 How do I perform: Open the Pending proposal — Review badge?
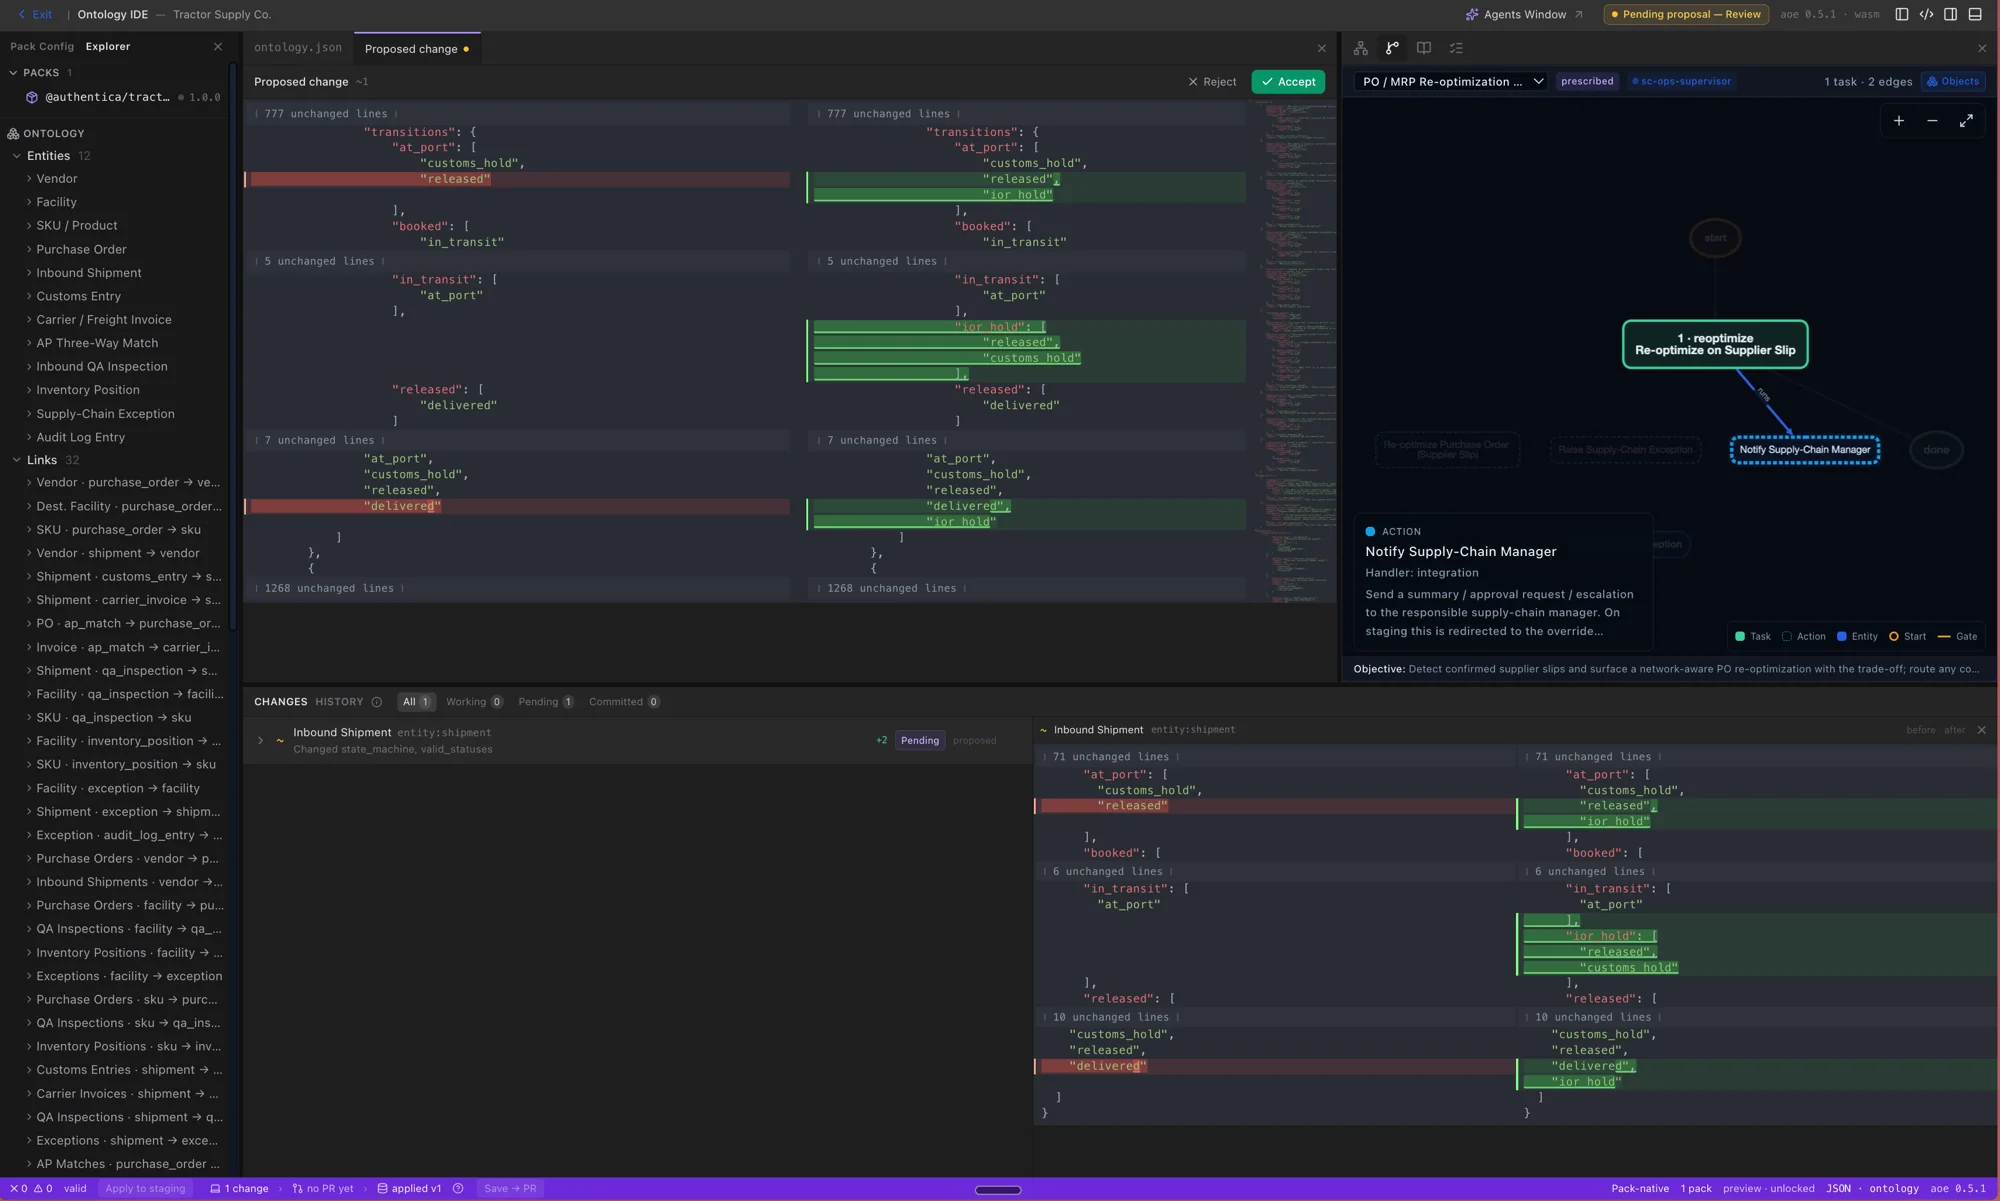1686,15
